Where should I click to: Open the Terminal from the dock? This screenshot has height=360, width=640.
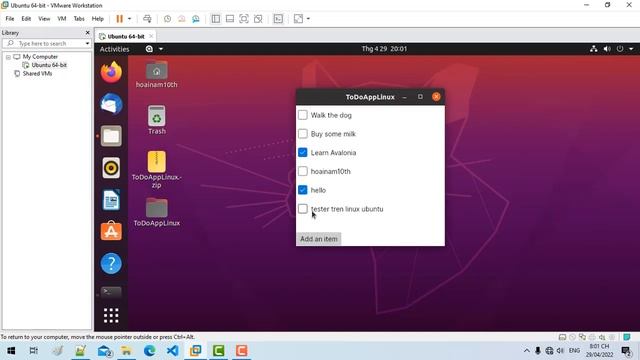(x=111, y=292)
